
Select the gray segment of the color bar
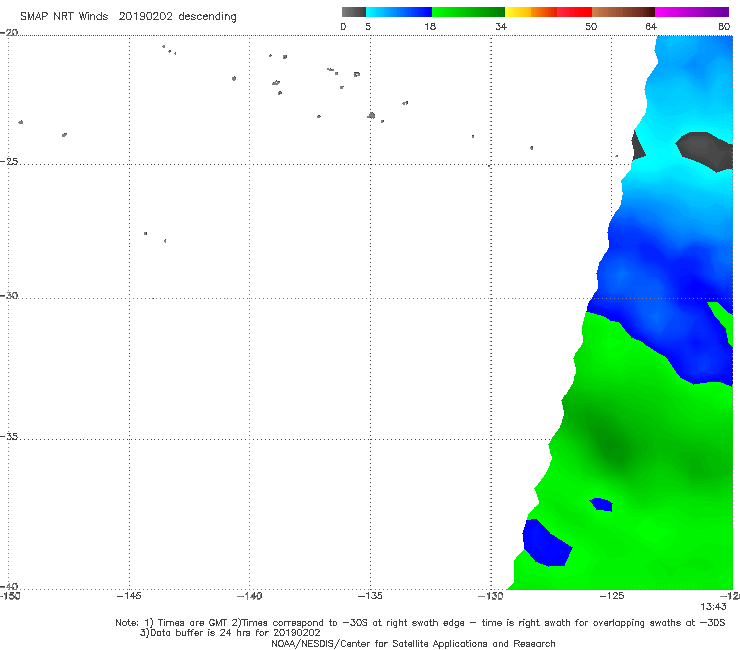click(x=353, y=12)
